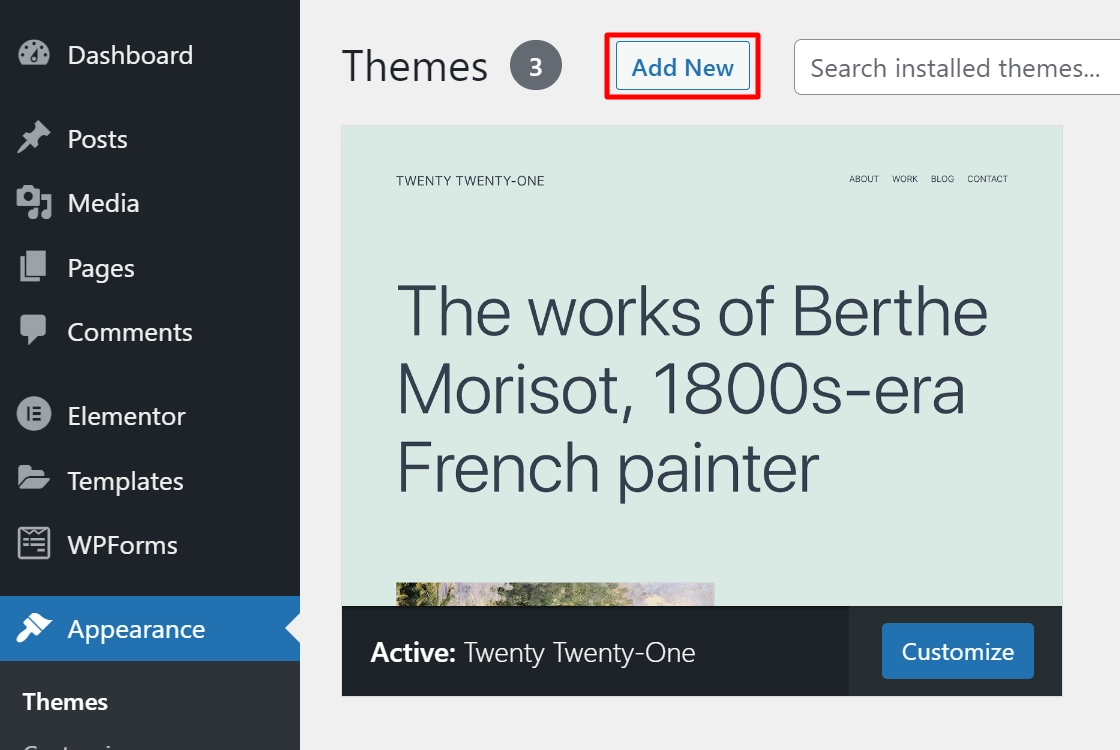
Task: Click the Dashboard gauge icon
Action: click(34, 54)
